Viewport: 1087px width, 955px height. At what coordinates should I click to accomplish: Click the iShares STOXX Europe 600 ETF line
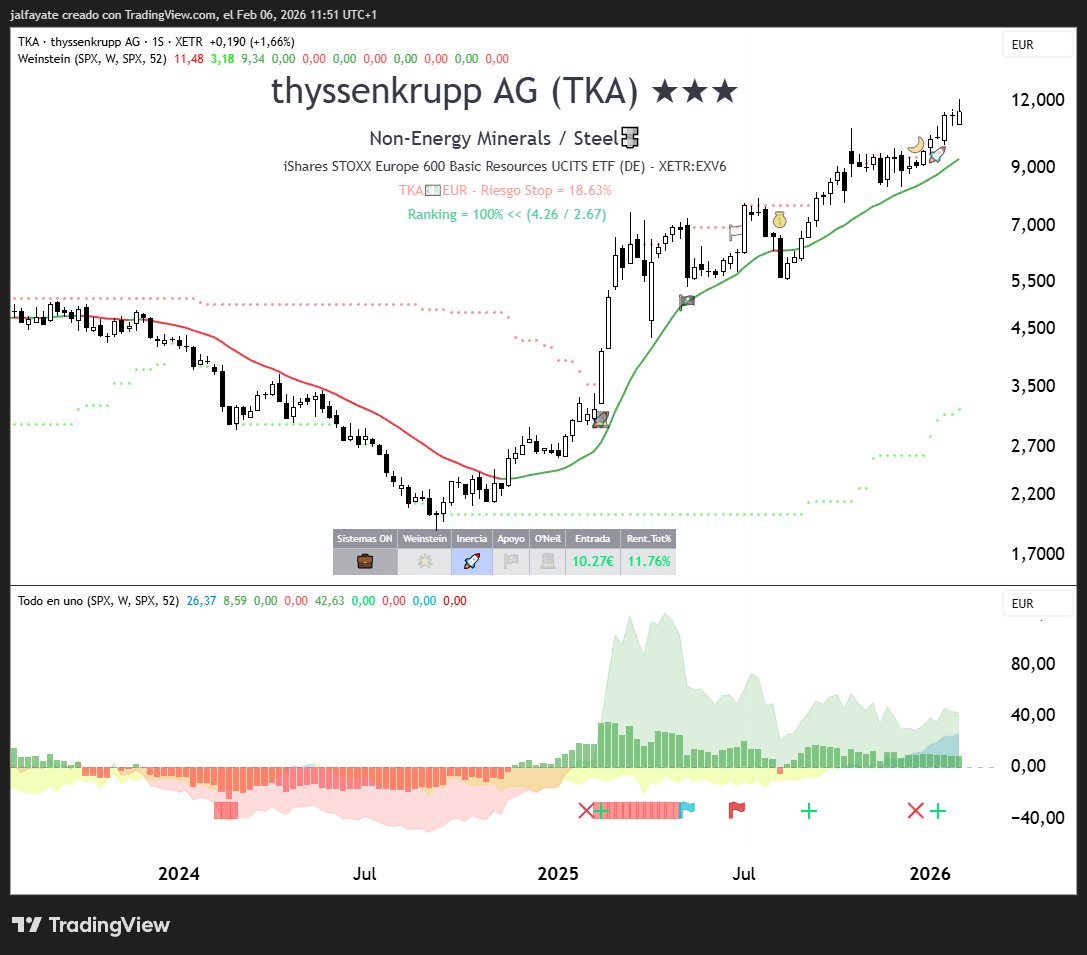coord(505,166)
